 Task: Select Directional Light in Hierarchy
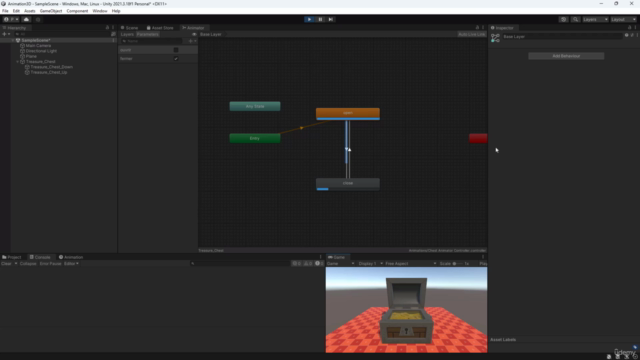41,51
